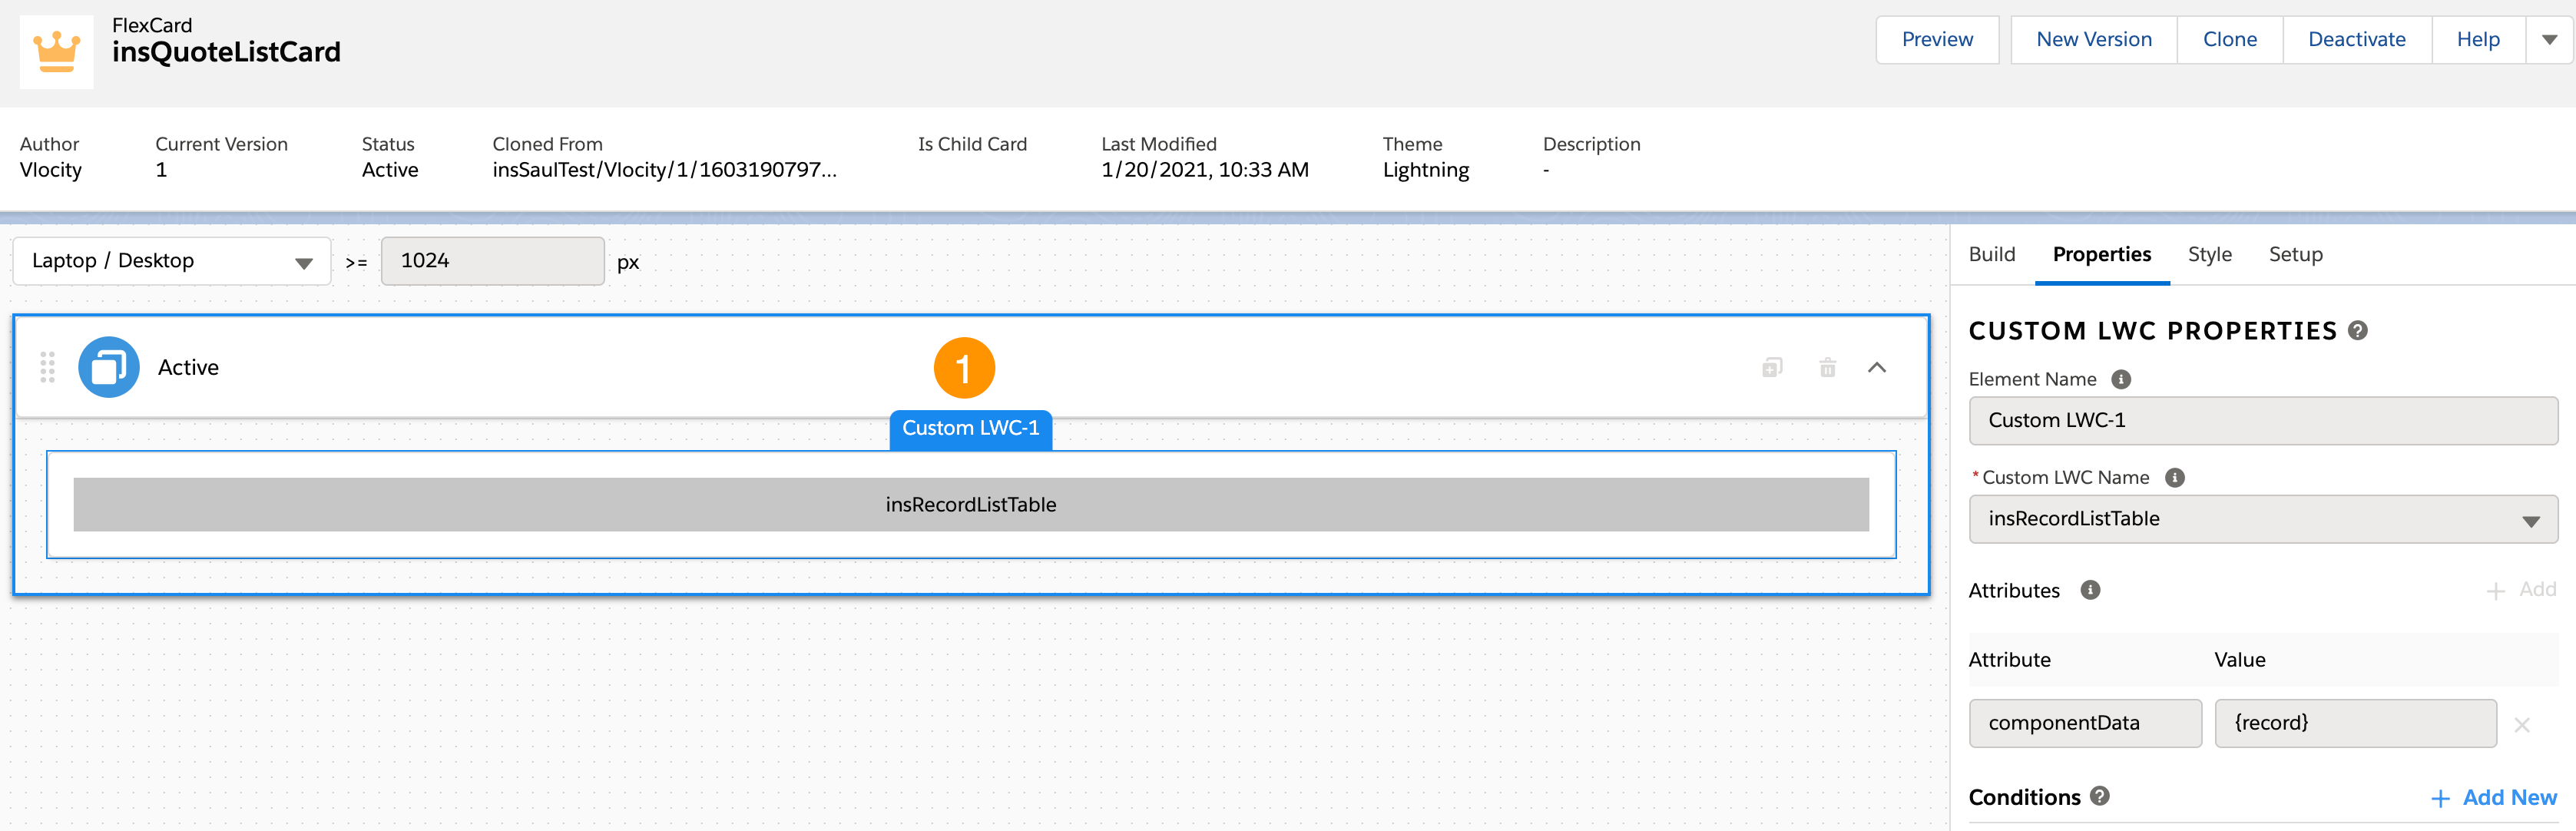Click the Clone button in header
The height and width of the screenshot is (831, 2576).
pyautogui.click(x=2230, y=40)
